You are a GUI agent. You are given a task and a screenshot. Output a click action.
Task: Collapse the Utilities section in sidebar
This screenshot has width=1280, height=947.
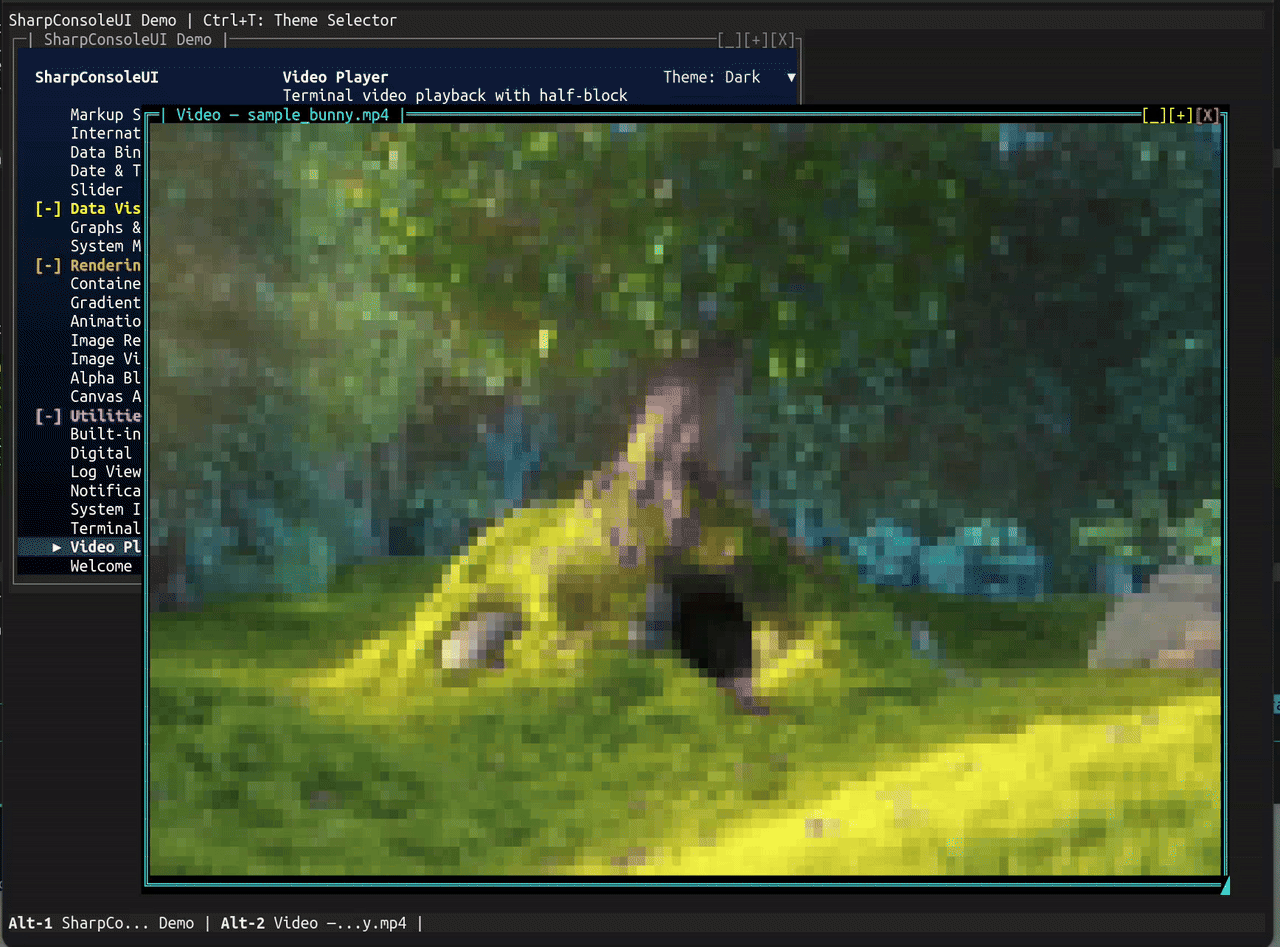tap(46, 415)
